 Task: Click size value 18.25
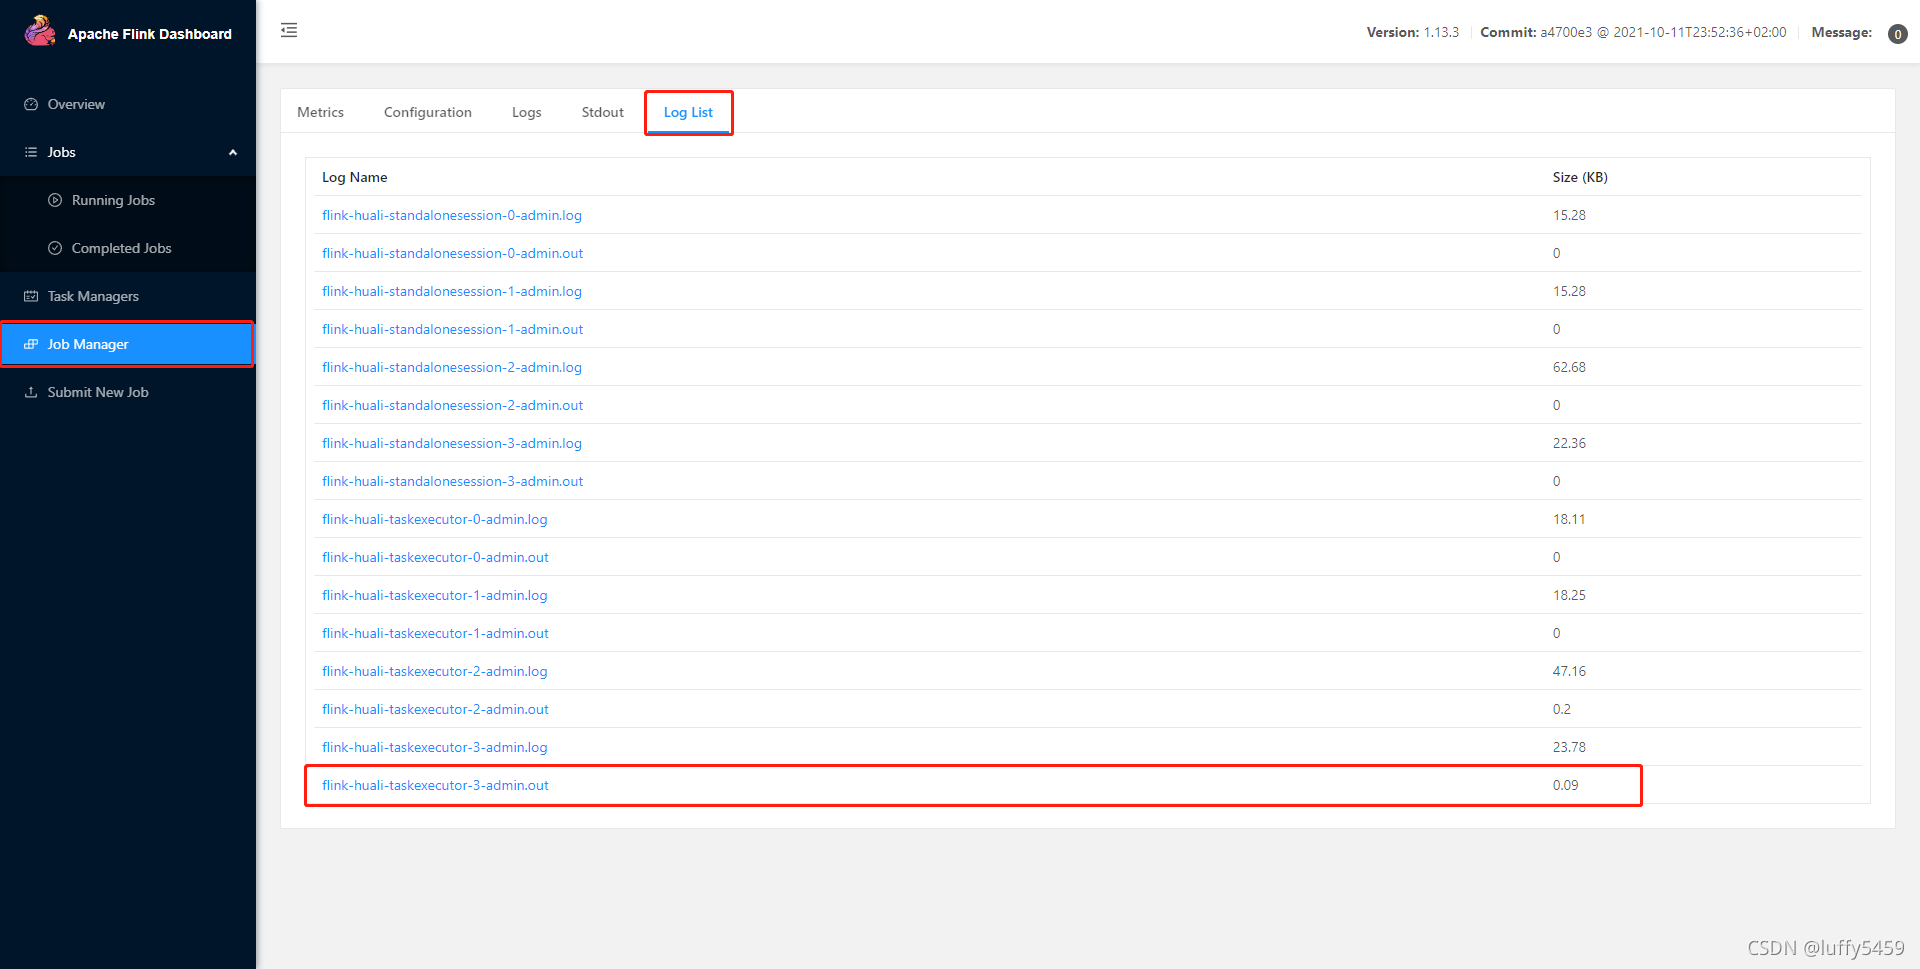coord(1569,595)
